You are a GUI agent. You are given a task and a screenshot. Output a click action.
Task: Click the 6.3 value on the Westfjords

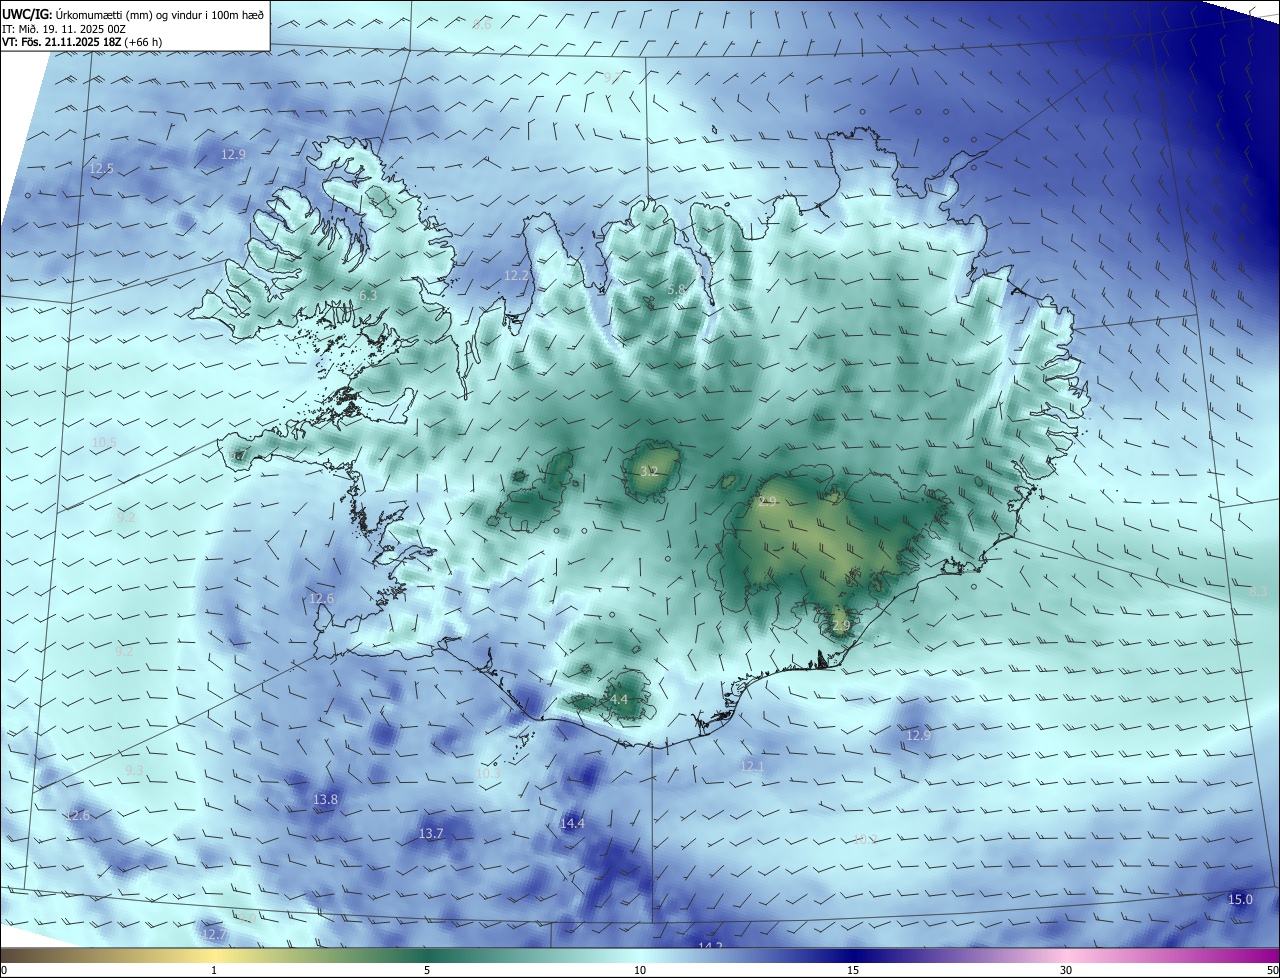coord(368,296)
